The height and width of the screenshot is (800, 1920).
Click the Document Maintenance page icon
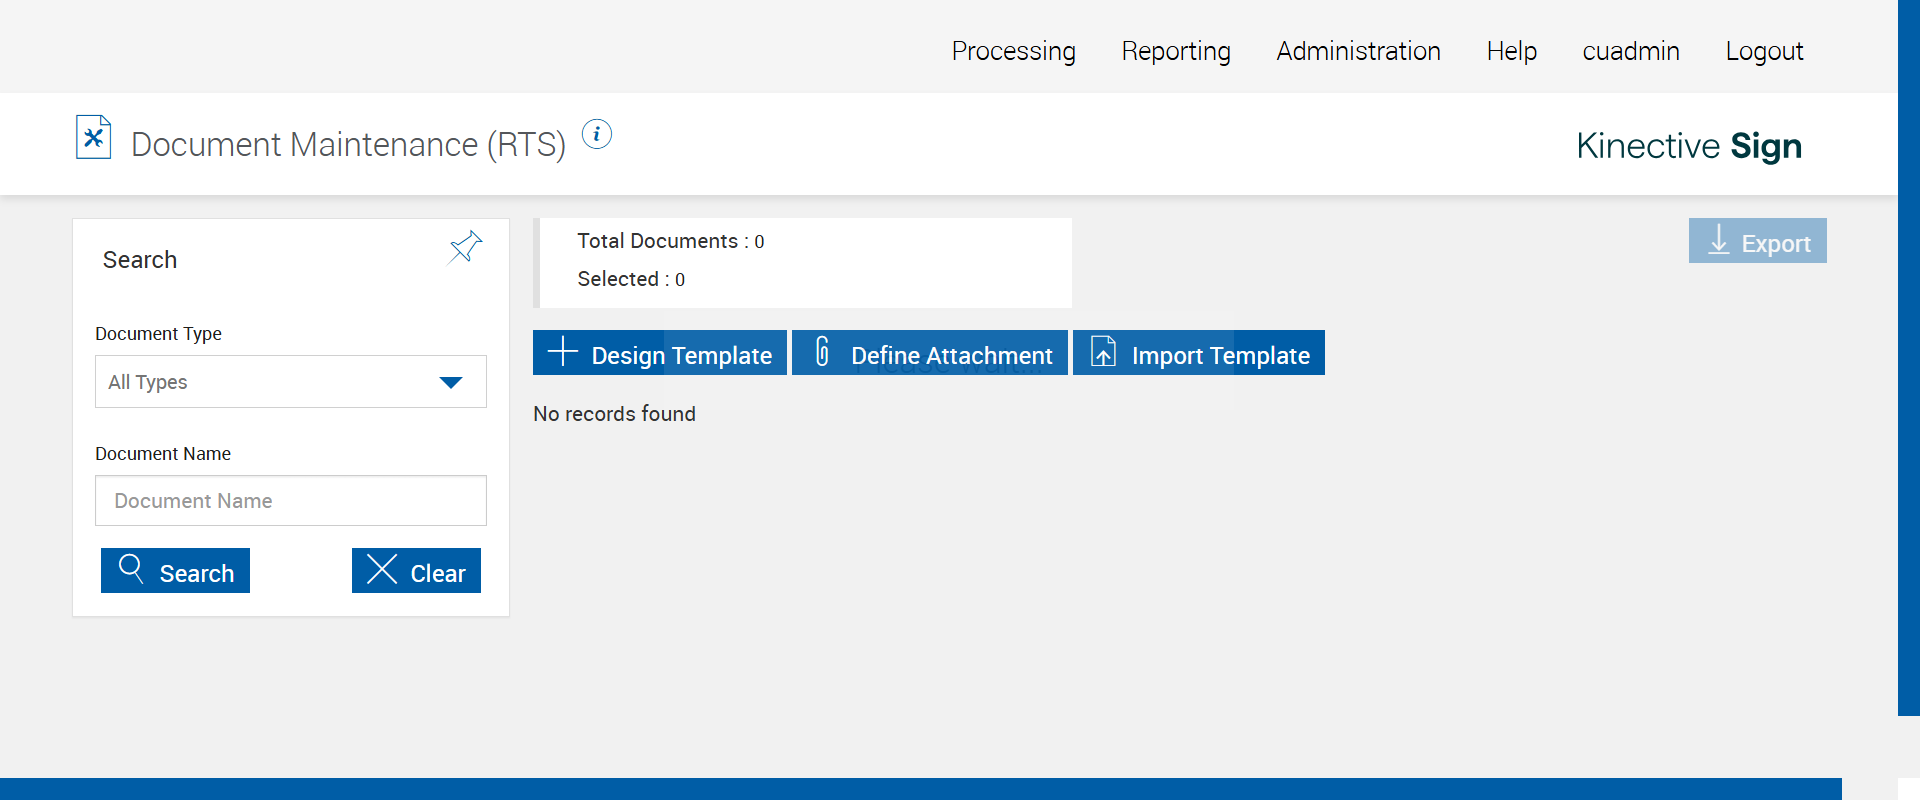tap(93, 138)
